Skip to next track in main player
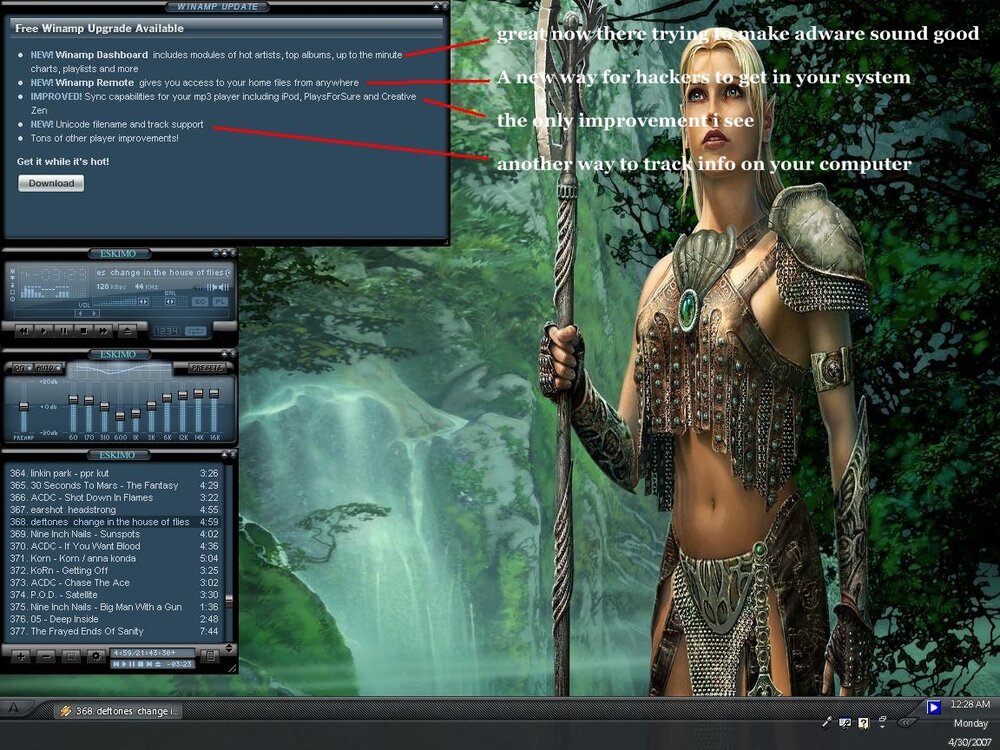 103,331
